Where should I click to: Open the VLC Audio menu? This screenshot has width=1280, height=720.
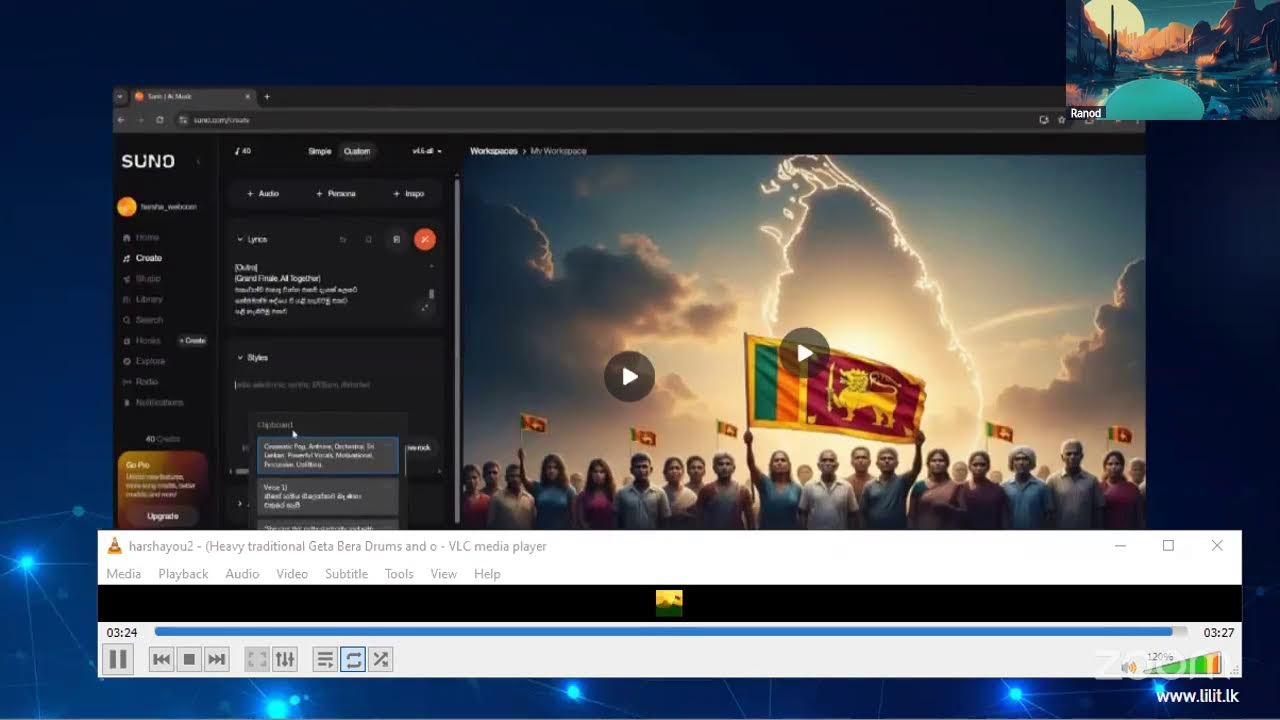[x=242, y=574]
